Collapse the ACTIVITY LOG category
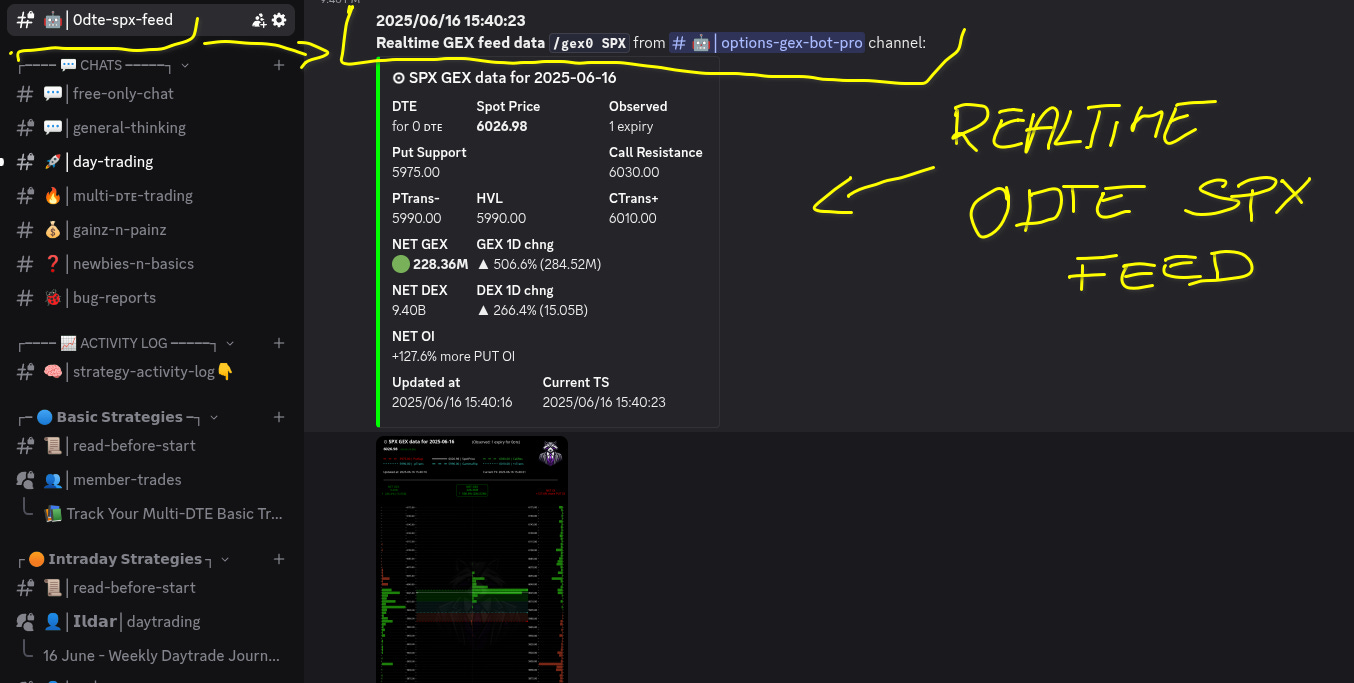The image size is (1354, 683). [231, 343]
